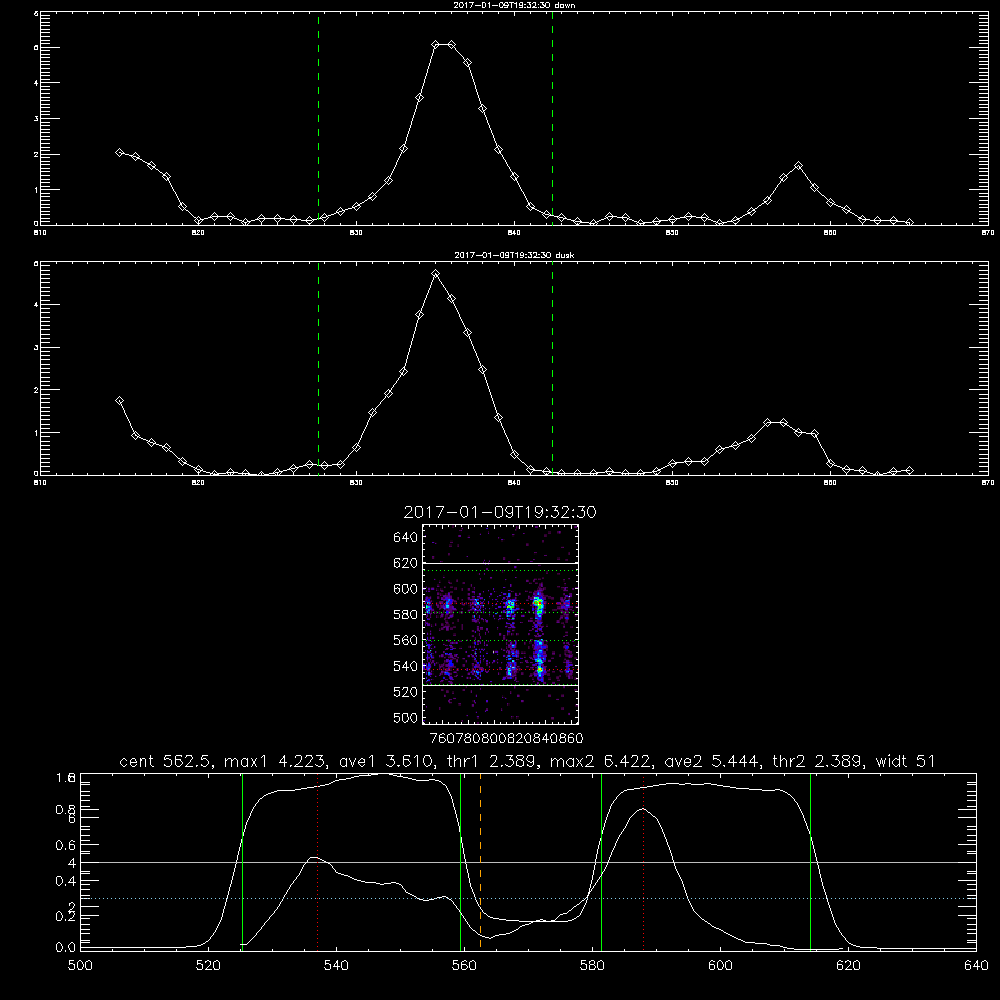Click the "580" x-axis label of bottom plot
Screen dimensions: 1000x1000
(592, 966)
